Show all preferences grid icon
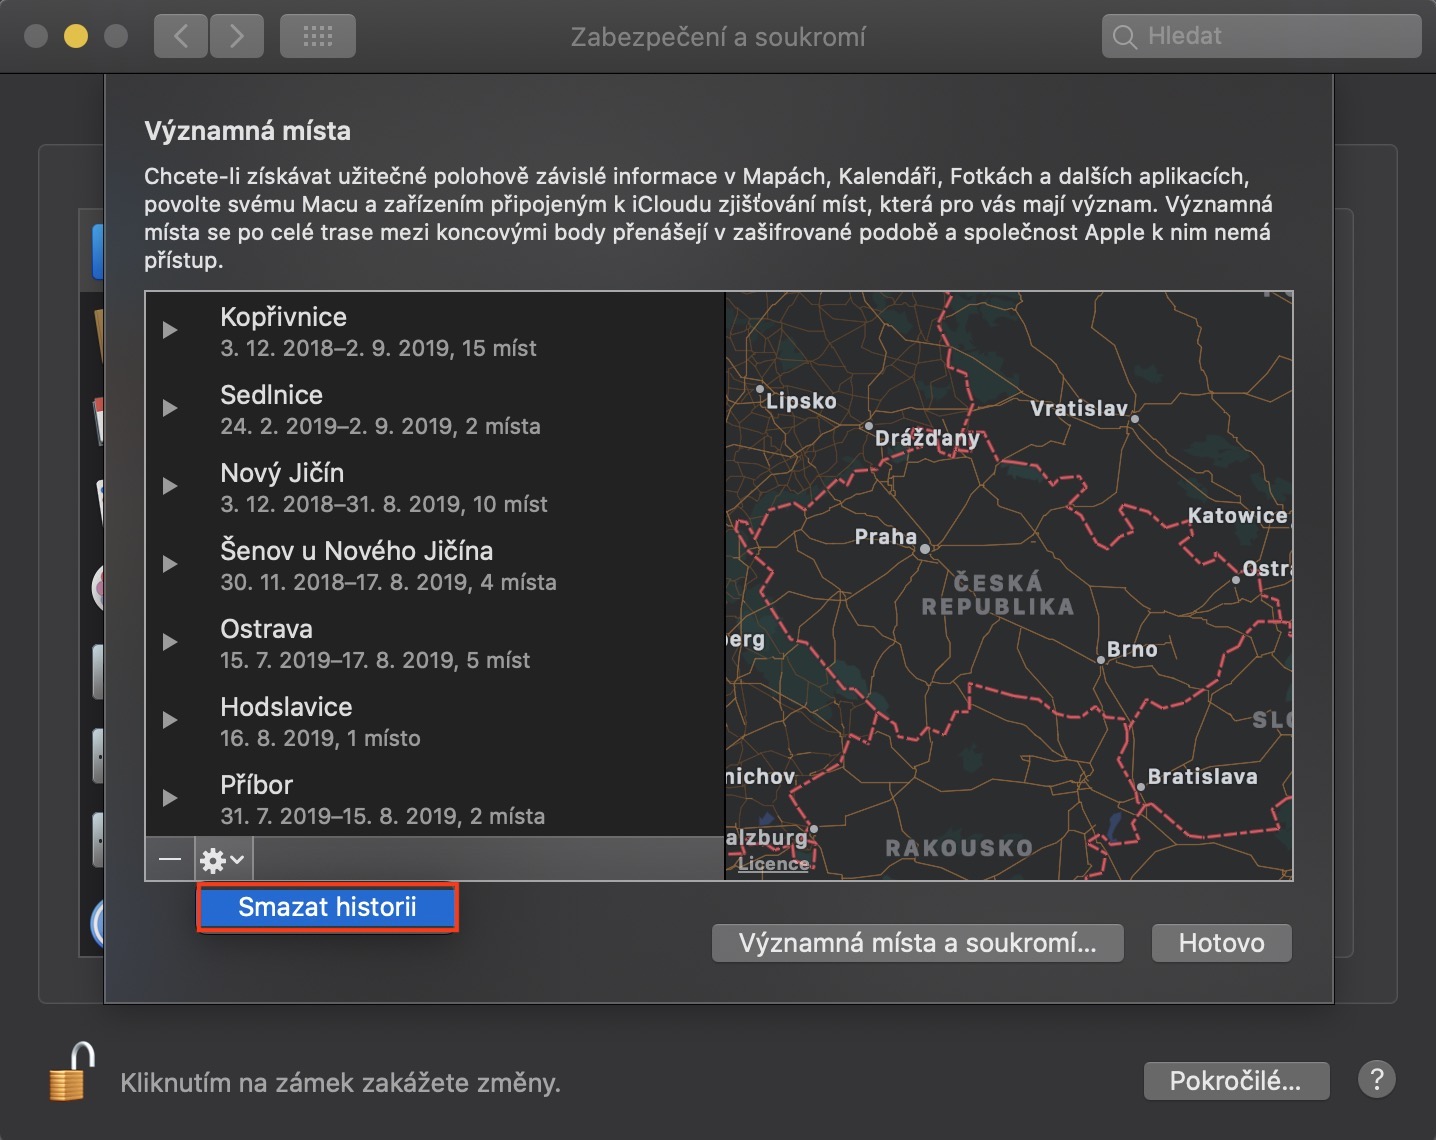 (x=317, y=37)
